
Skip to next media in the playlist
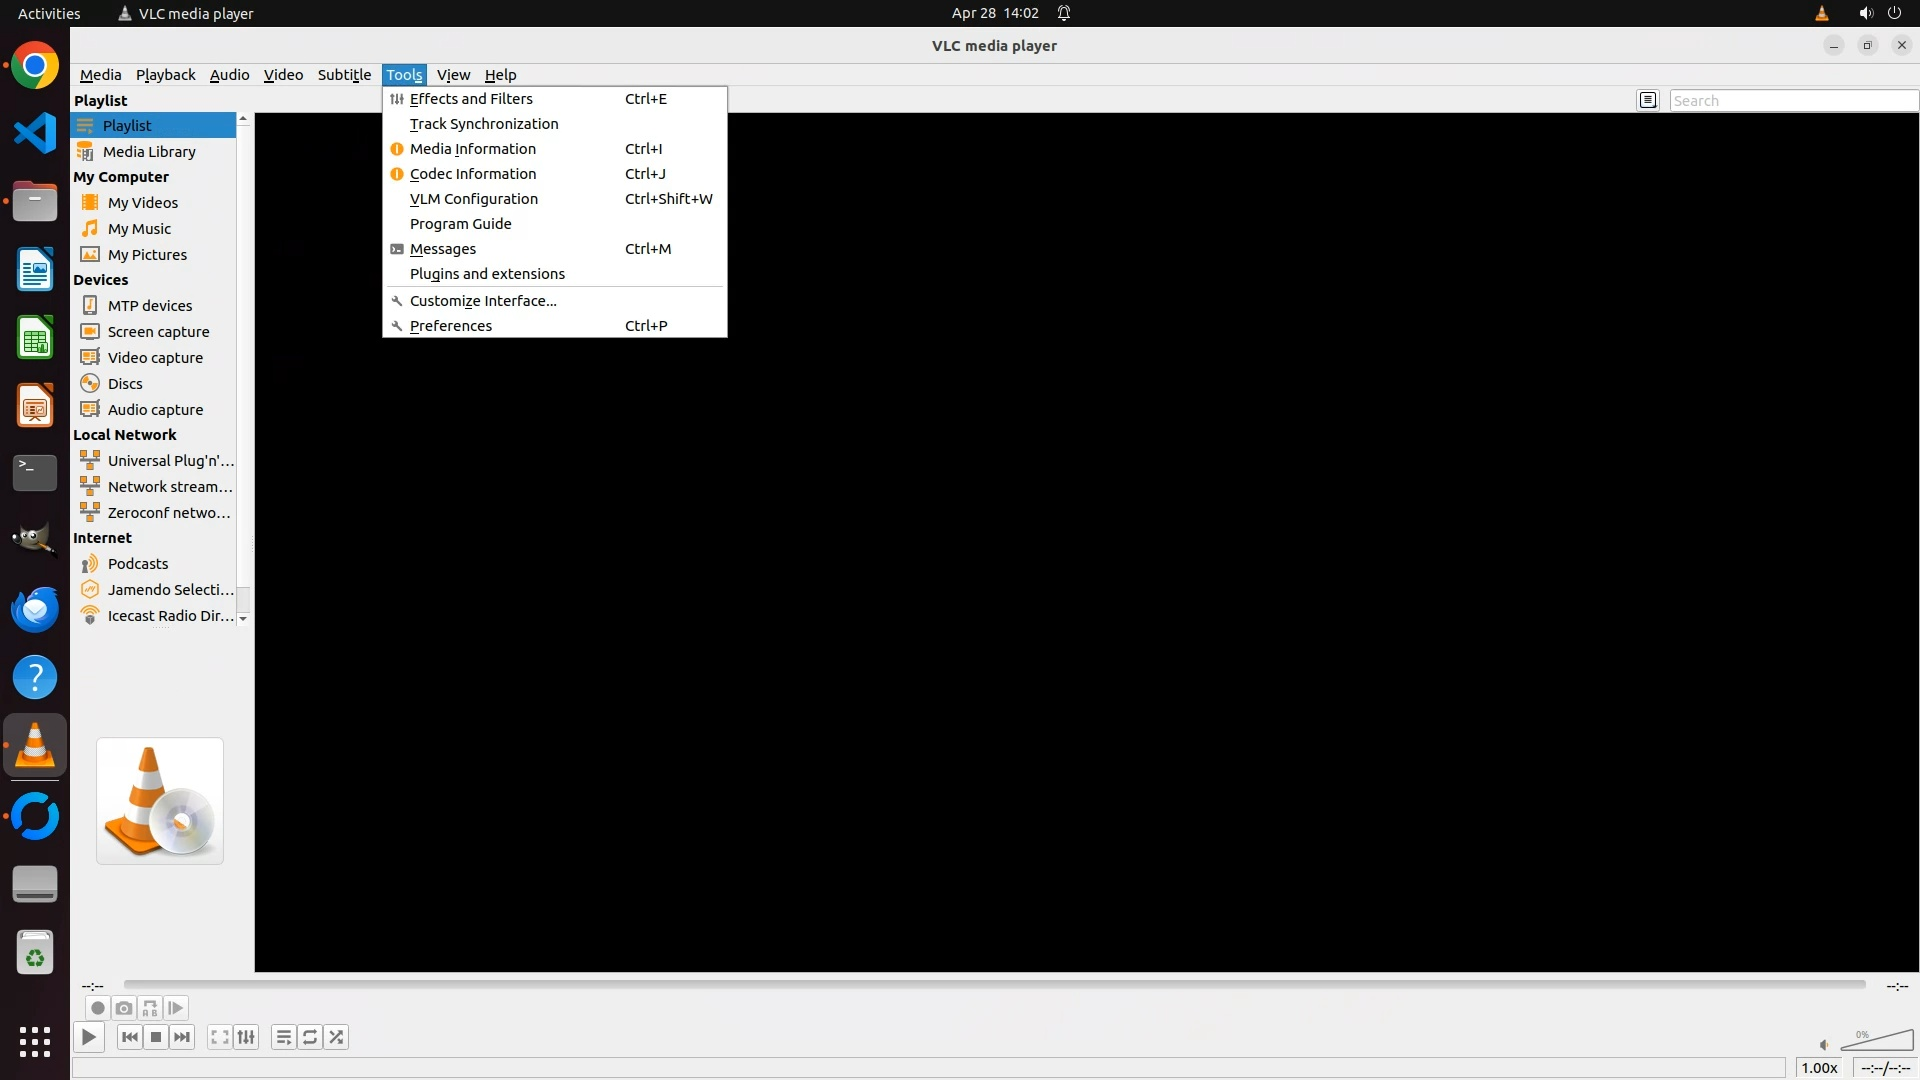(x=182, y=1037)
